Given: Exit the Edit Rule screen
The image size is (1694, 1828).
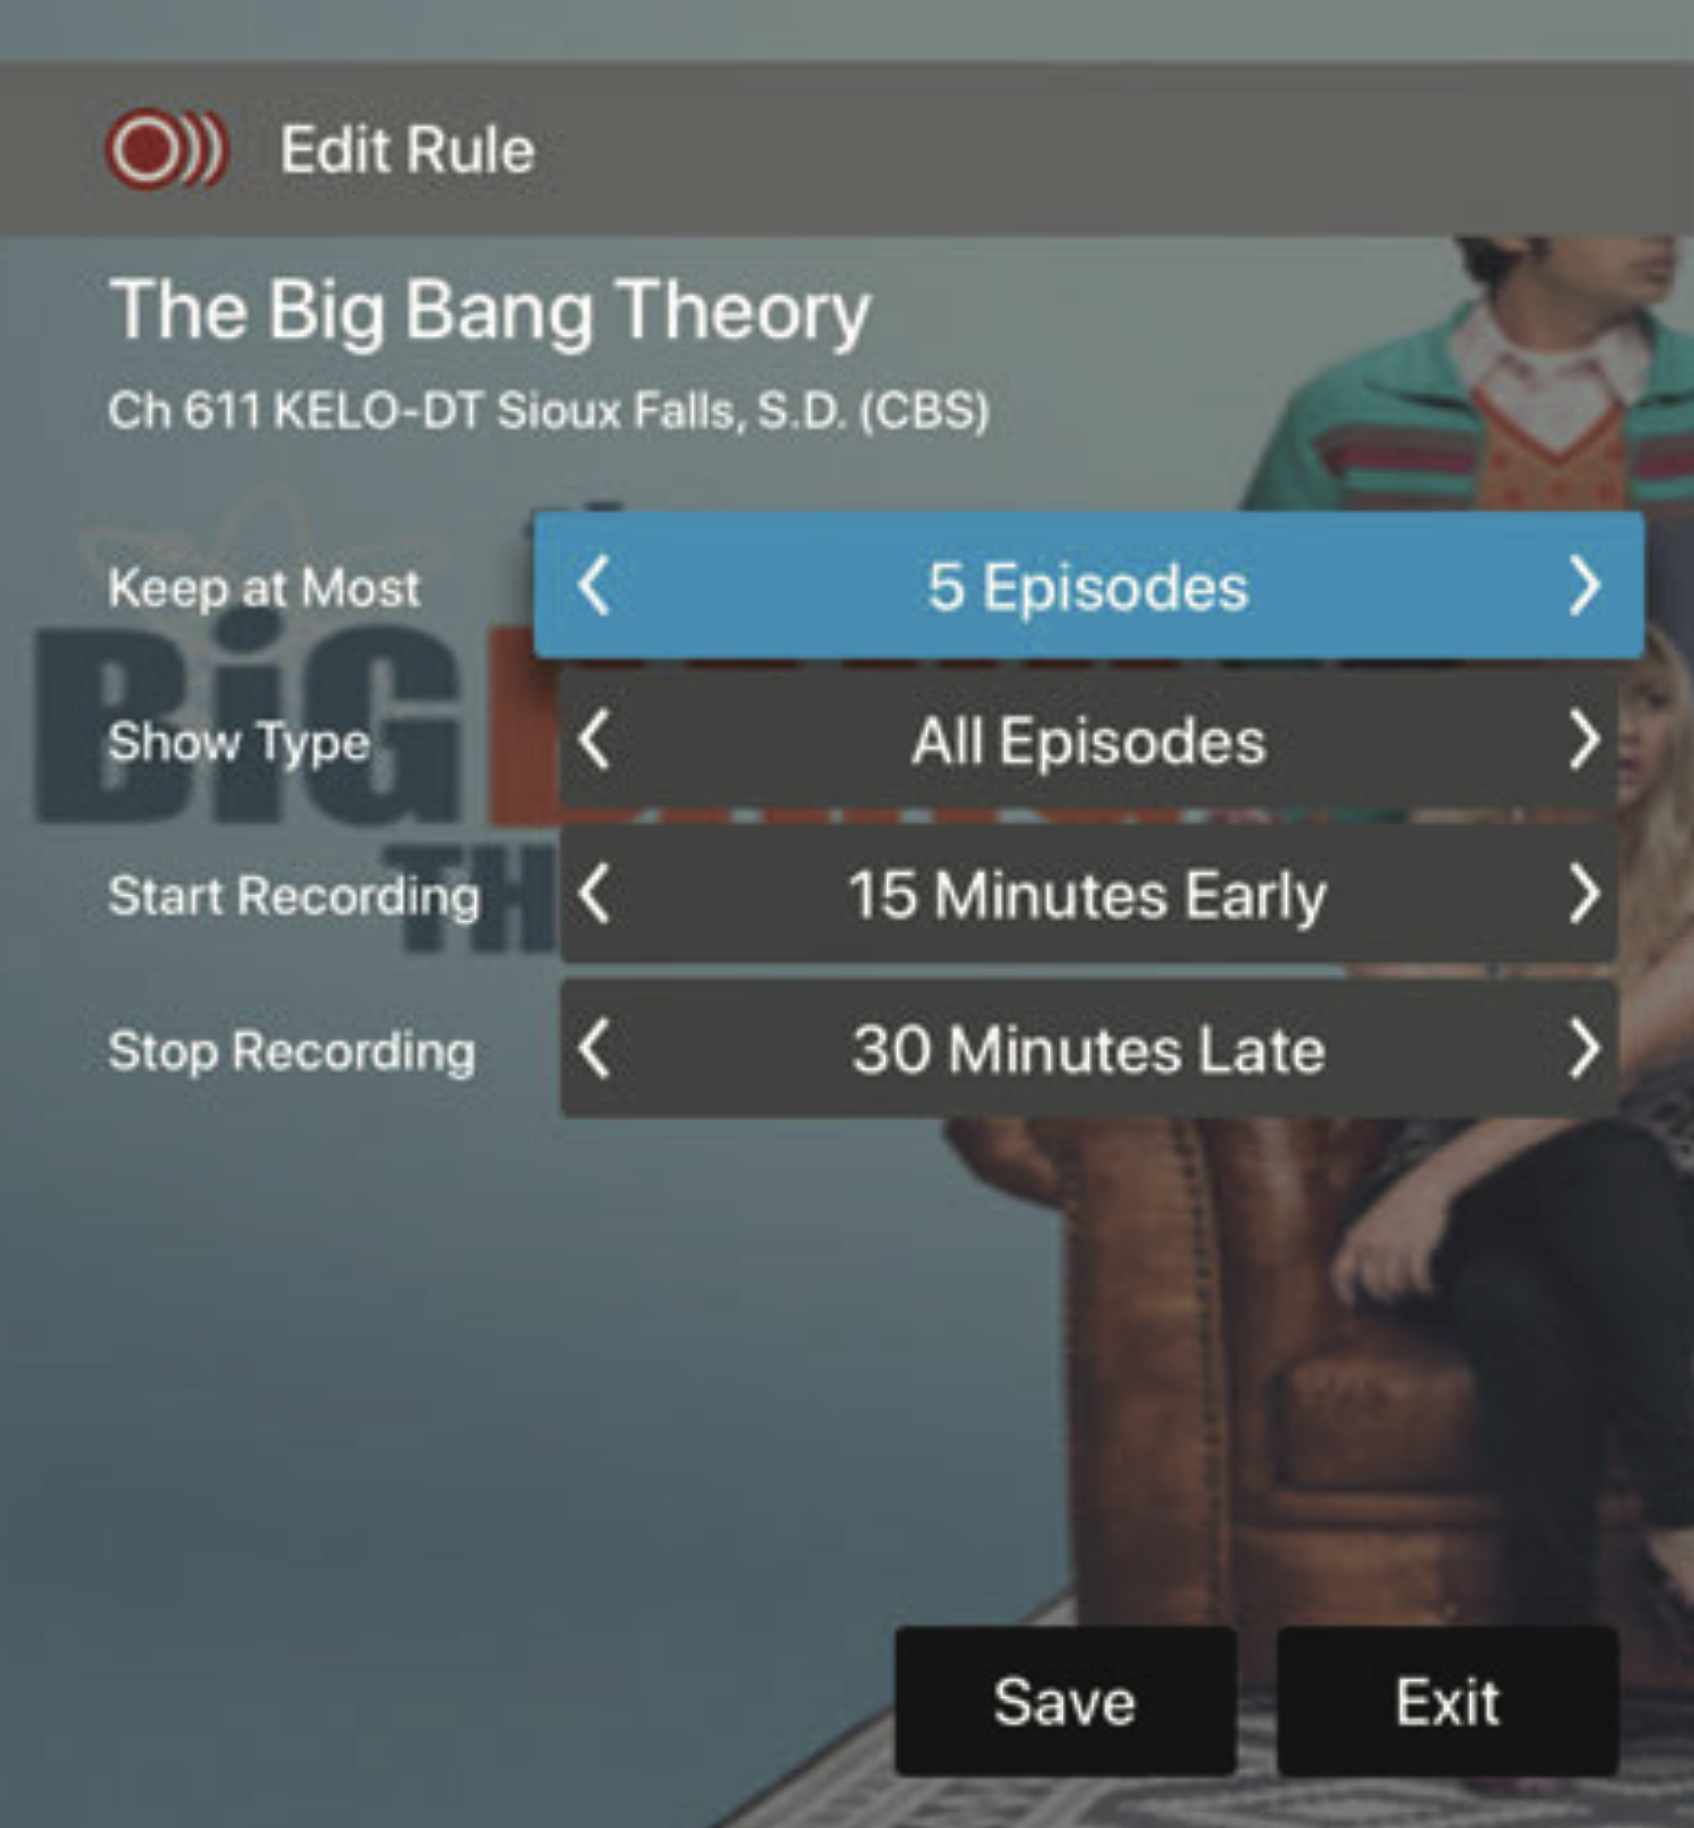Looking at the screenshot, I should [x=1447, y=1702].
